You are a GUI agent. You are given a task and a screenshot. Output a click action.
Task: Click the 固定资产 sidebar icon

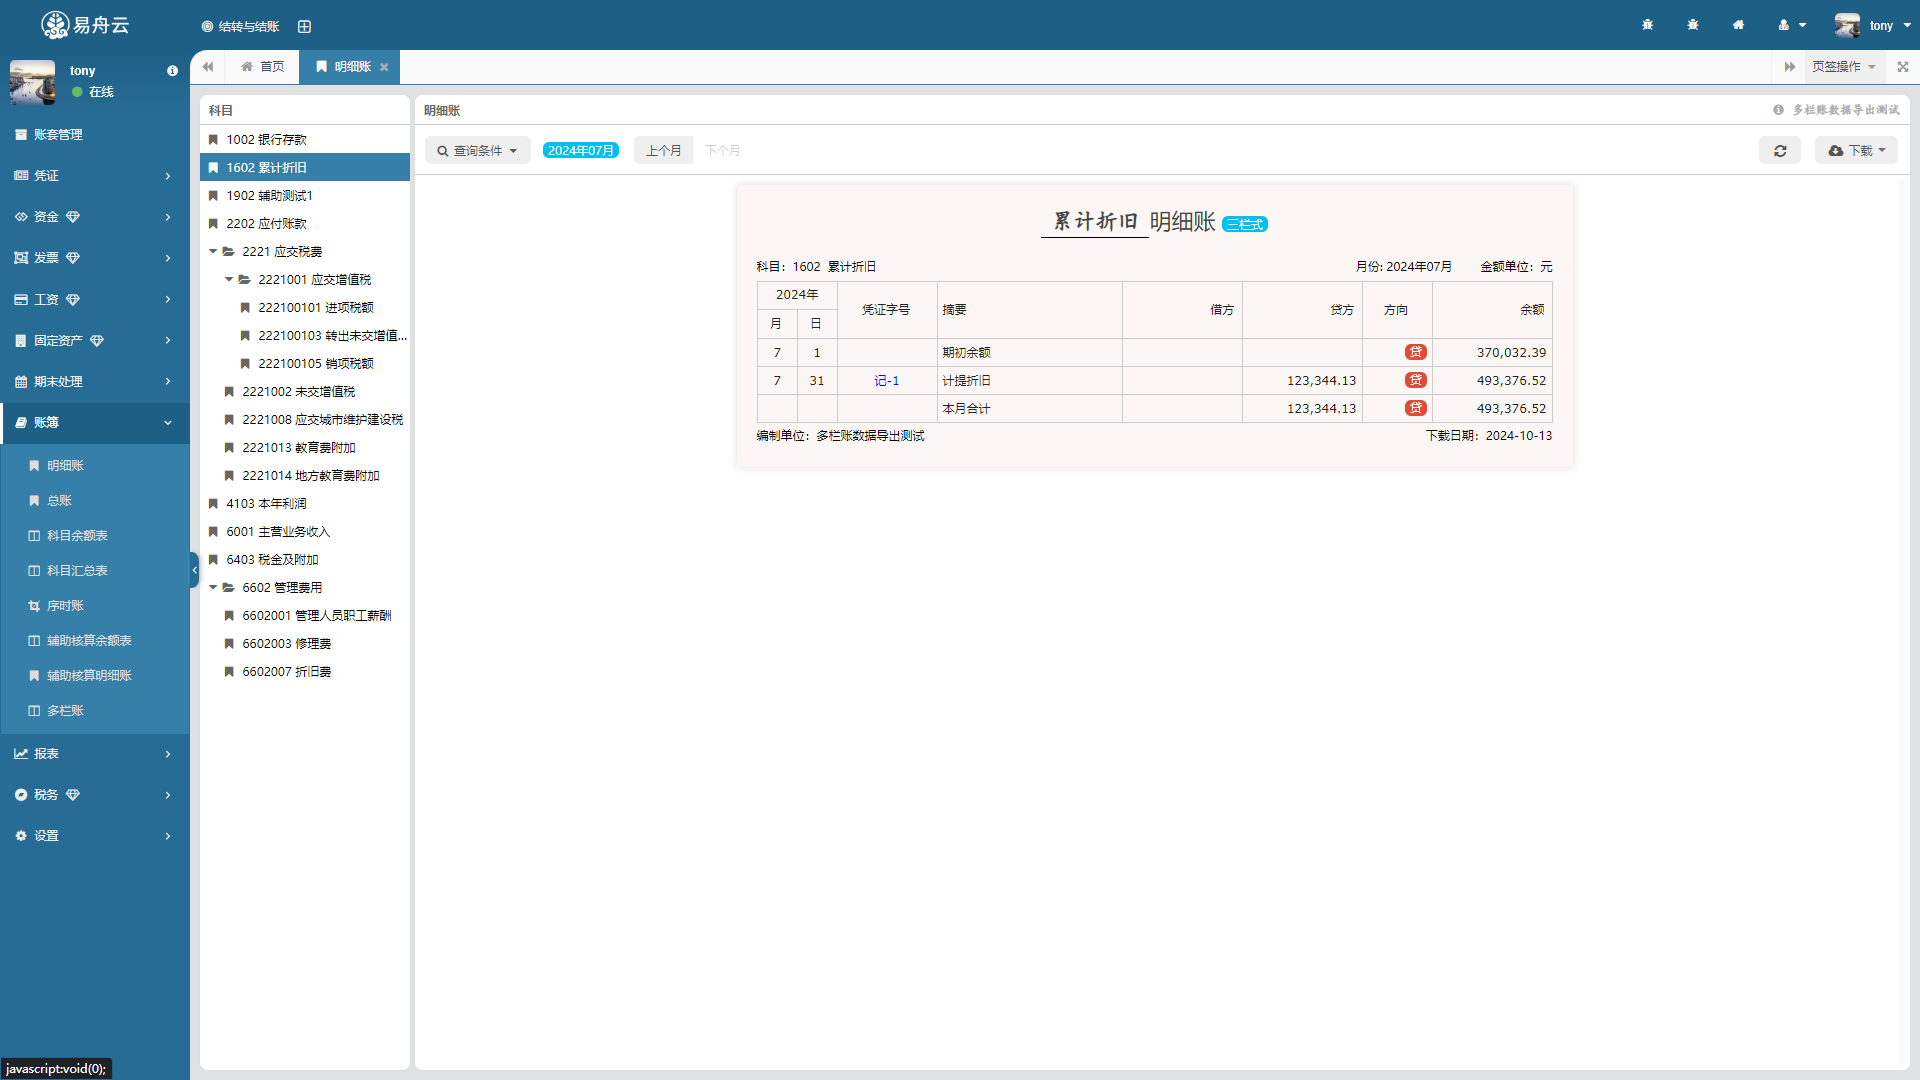tap(20, 340)
